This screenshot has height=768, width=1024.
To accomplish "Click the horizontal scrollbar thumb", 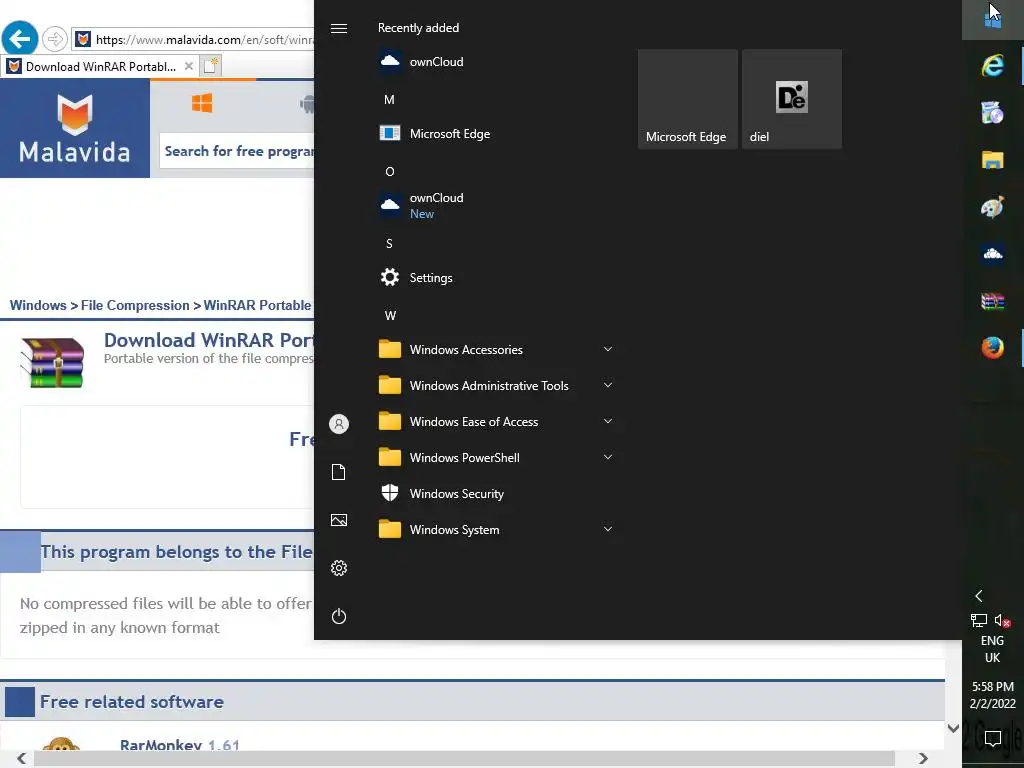I will [464, 758].
